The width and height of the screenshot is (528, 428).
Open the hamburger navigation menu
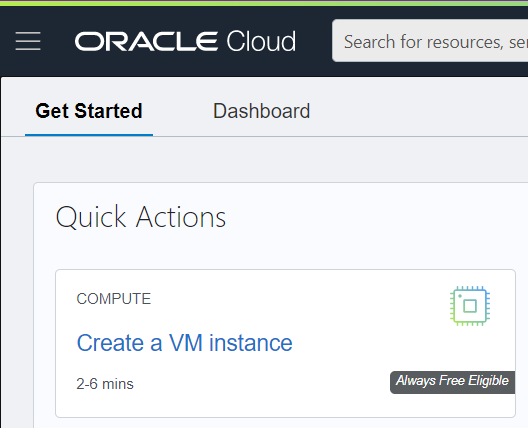[28, 41]
